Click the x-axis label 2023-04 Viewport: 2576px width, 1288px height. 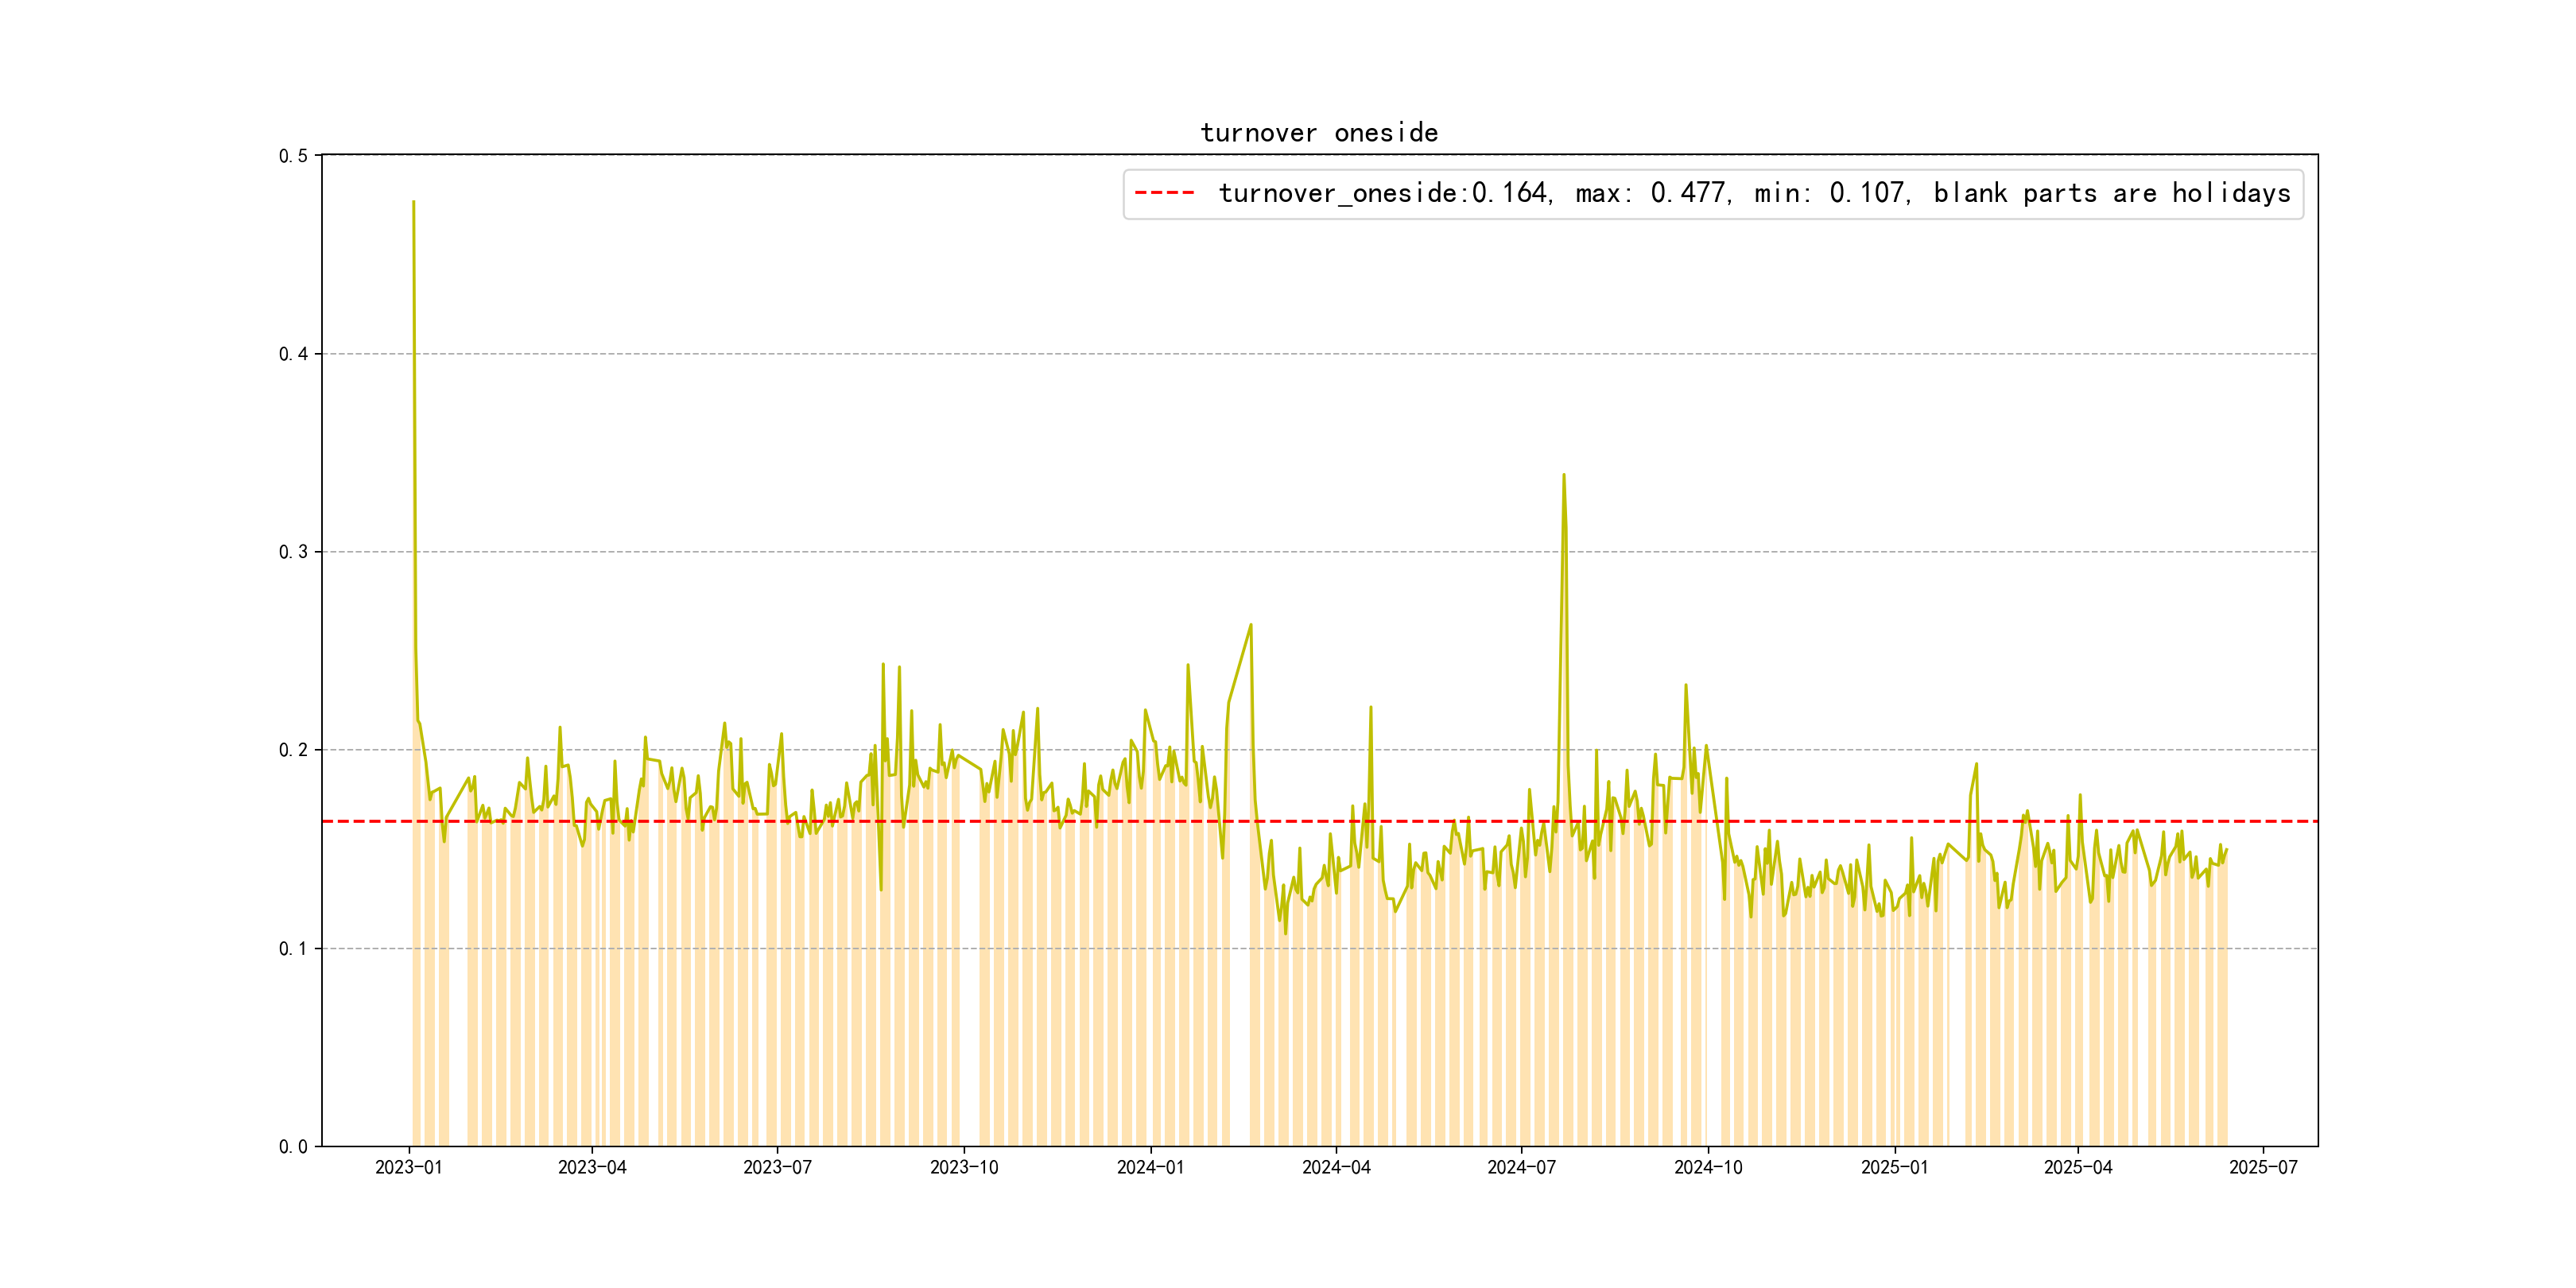tap(592, 1167)
